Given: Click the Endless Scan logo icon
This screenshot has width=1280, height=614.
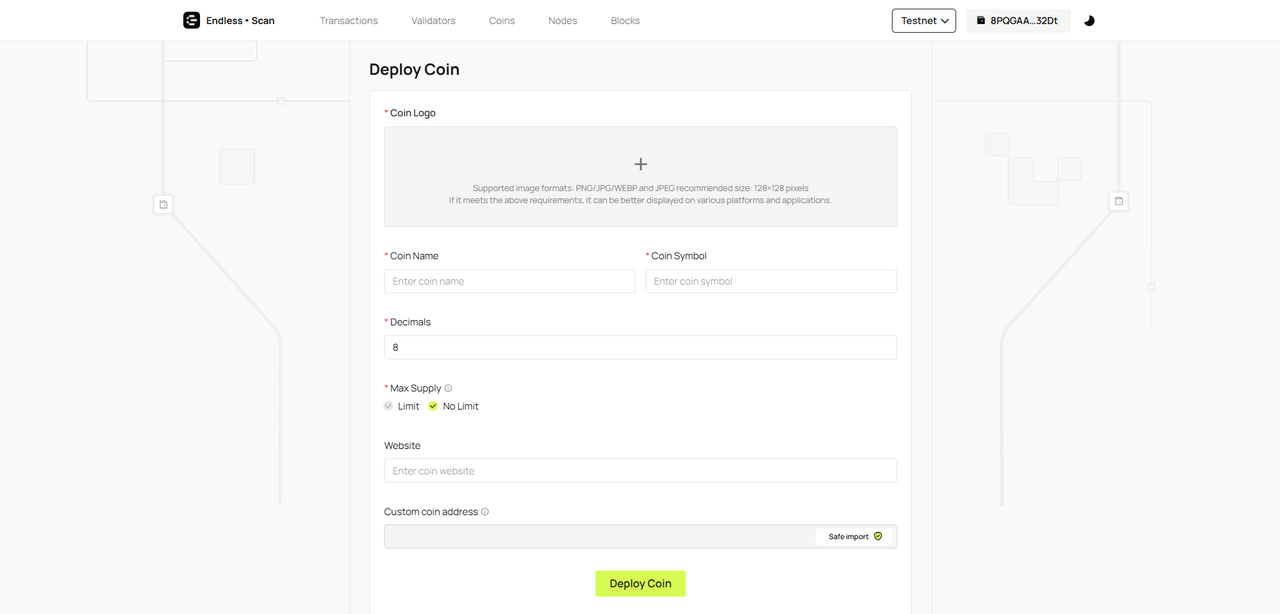Looking at the screenshot, I should tap(191, 20).
